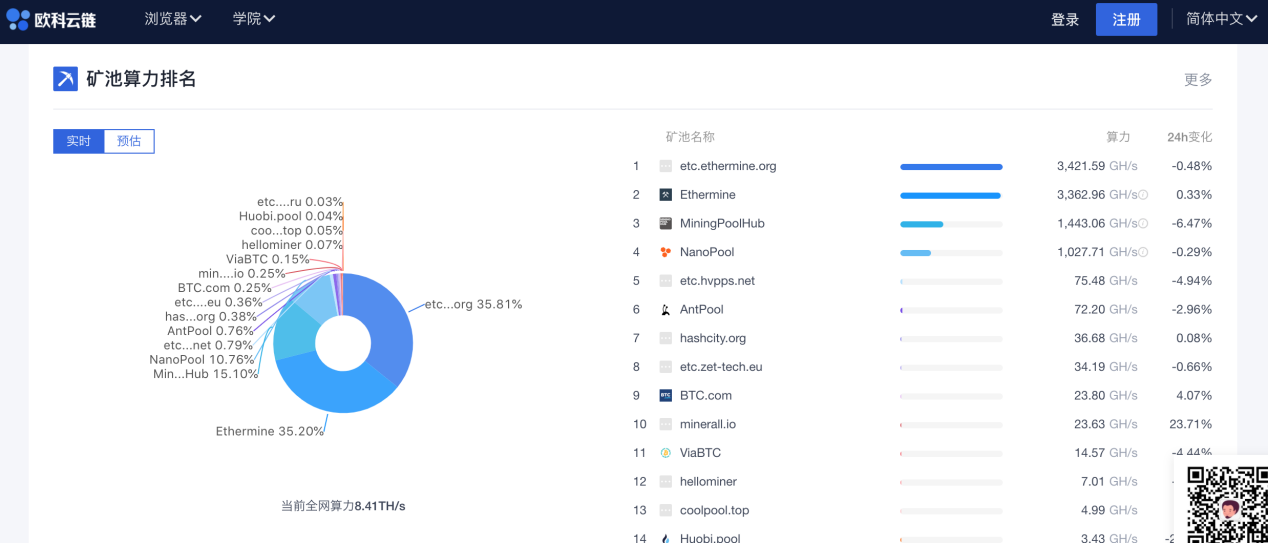The width and height of the screenshot is (1268, 543).
Task: Click the Min...Hub 15.10% chart label
Action: point(206,374)
